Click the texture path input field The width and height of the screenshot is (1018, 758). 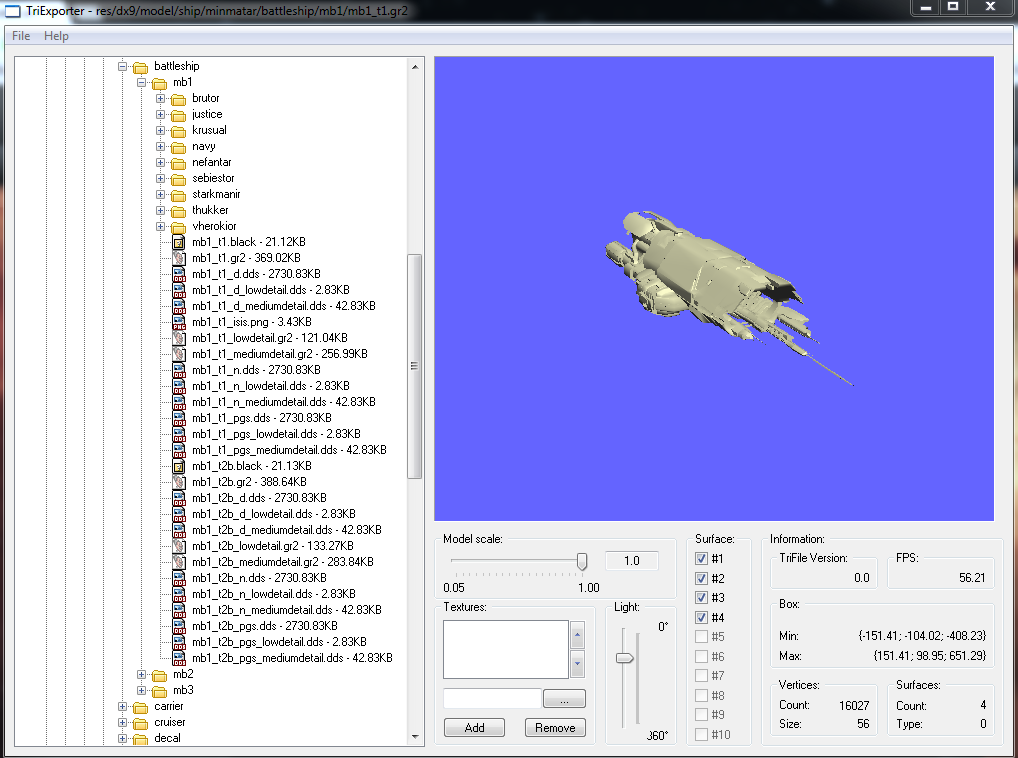[493, 699]
